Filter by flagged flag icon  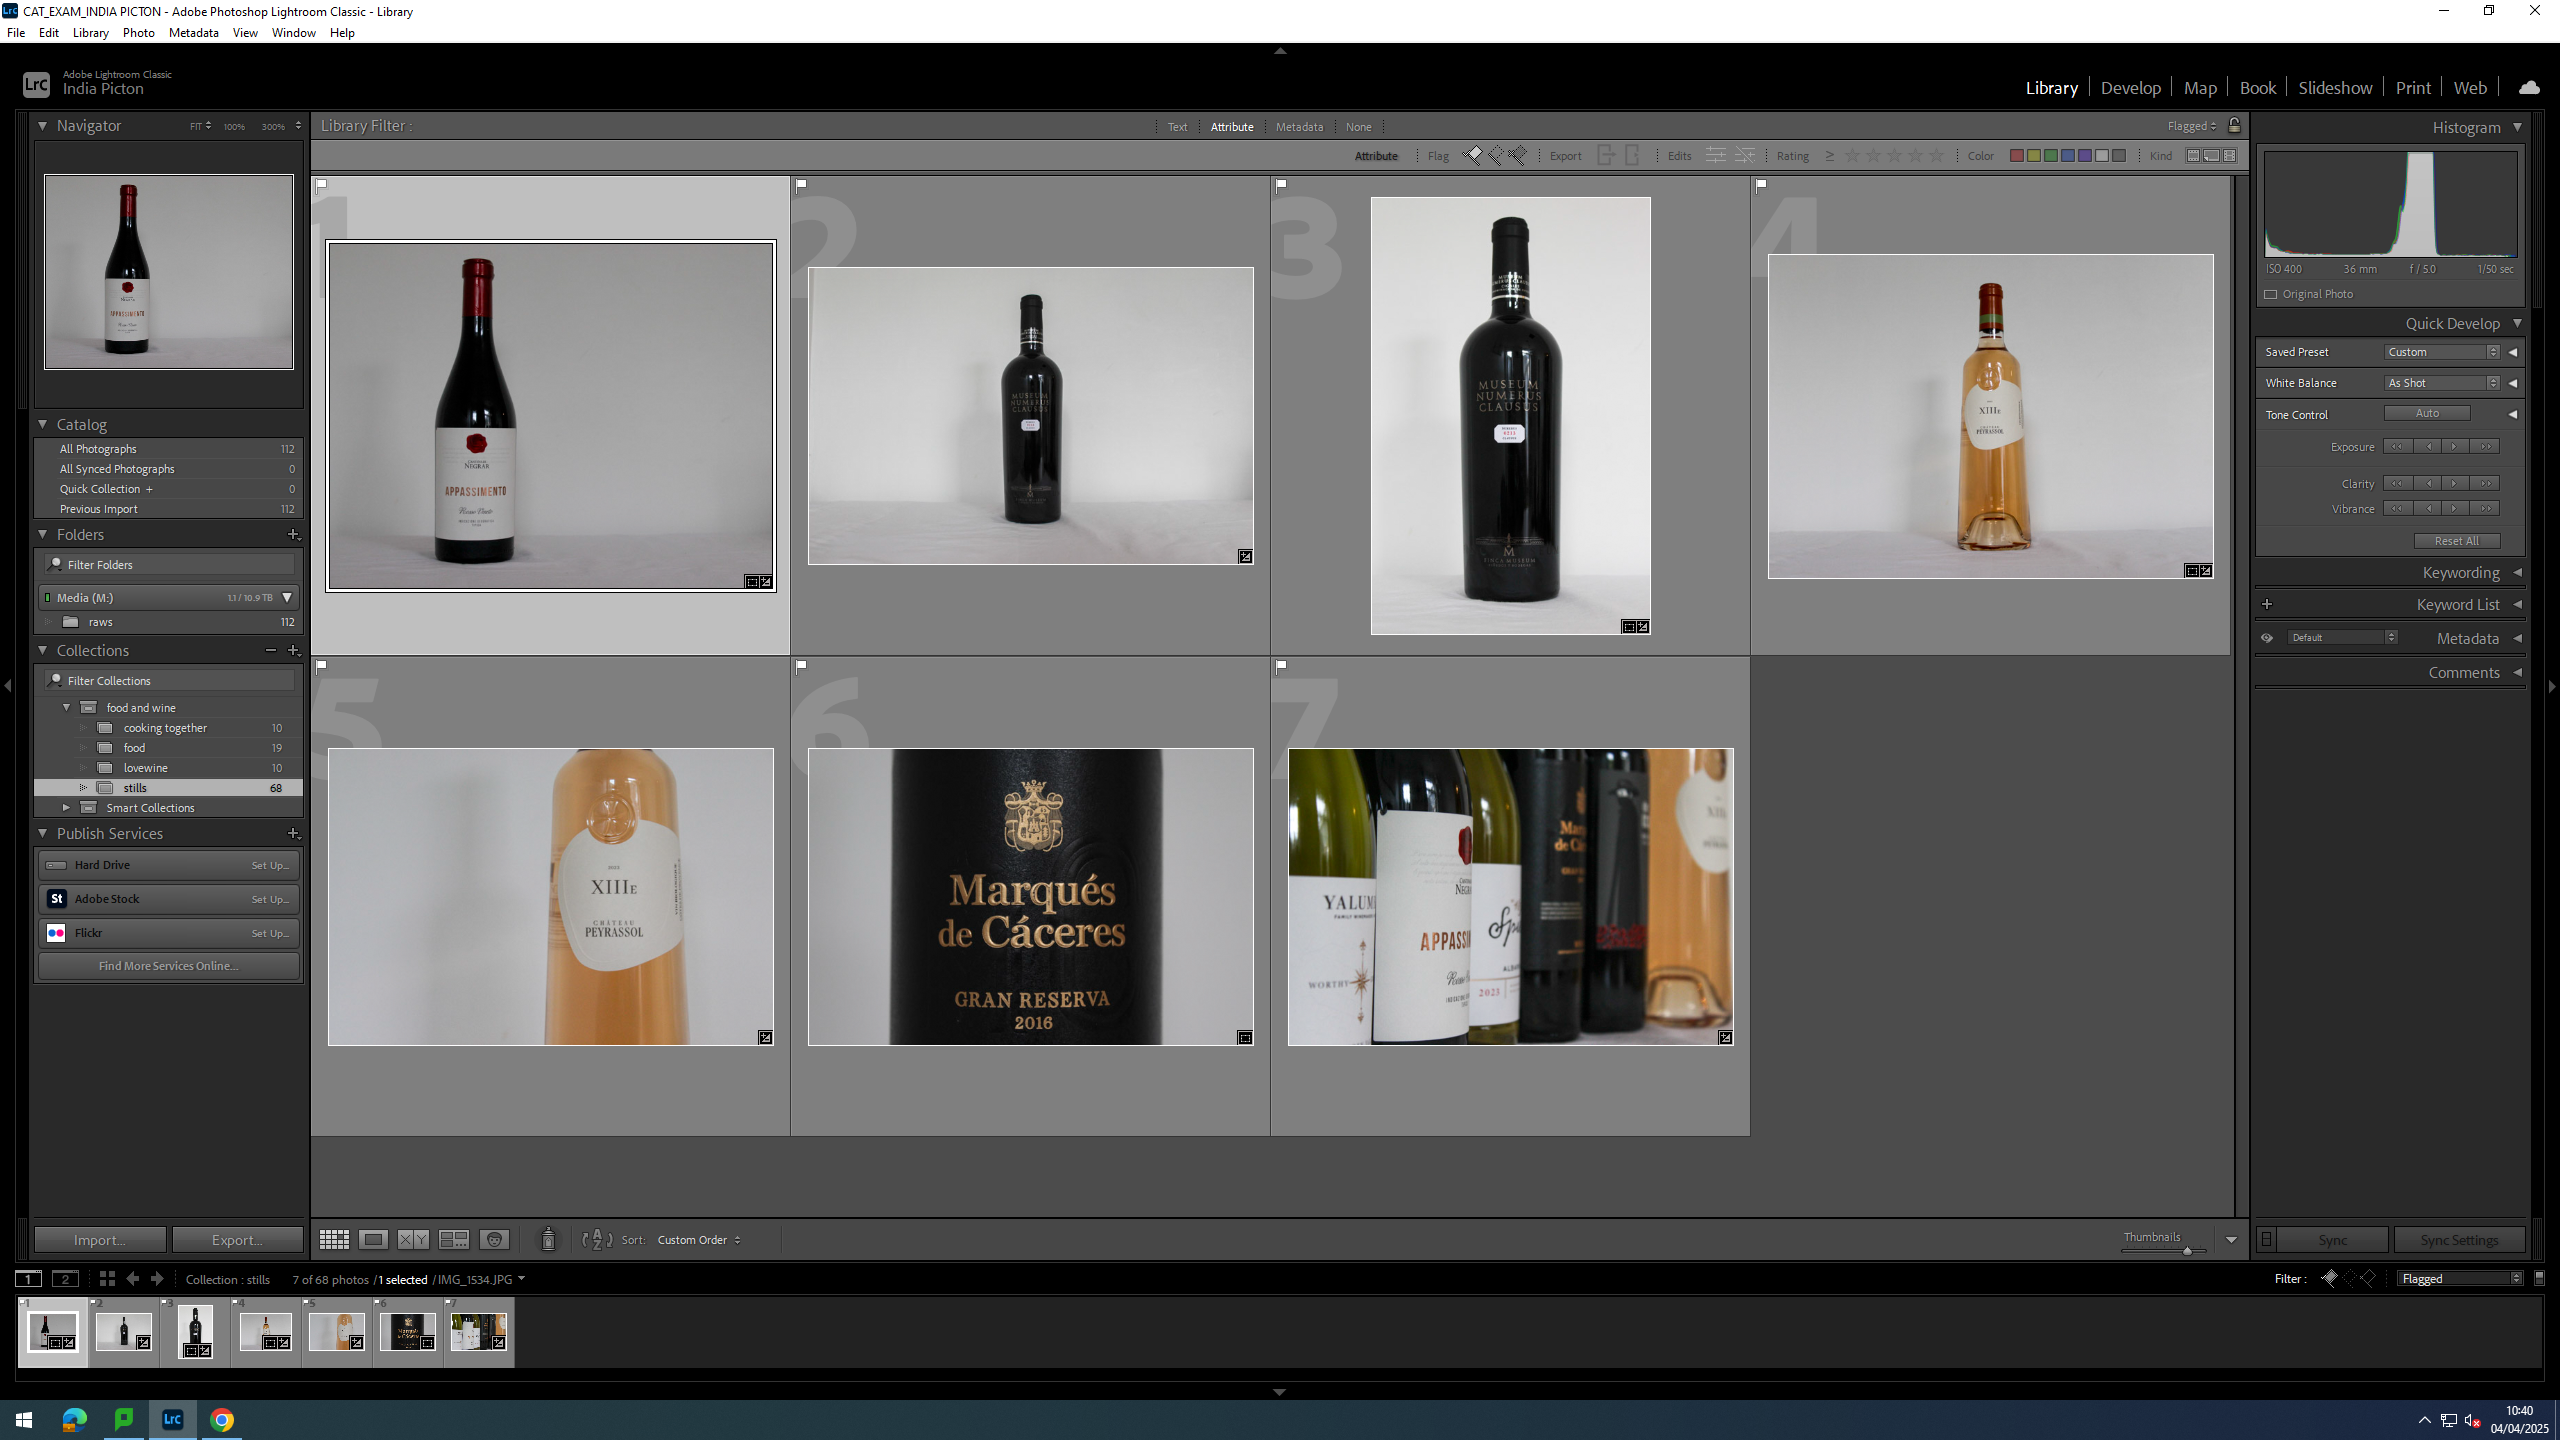tap(1473, 155)
